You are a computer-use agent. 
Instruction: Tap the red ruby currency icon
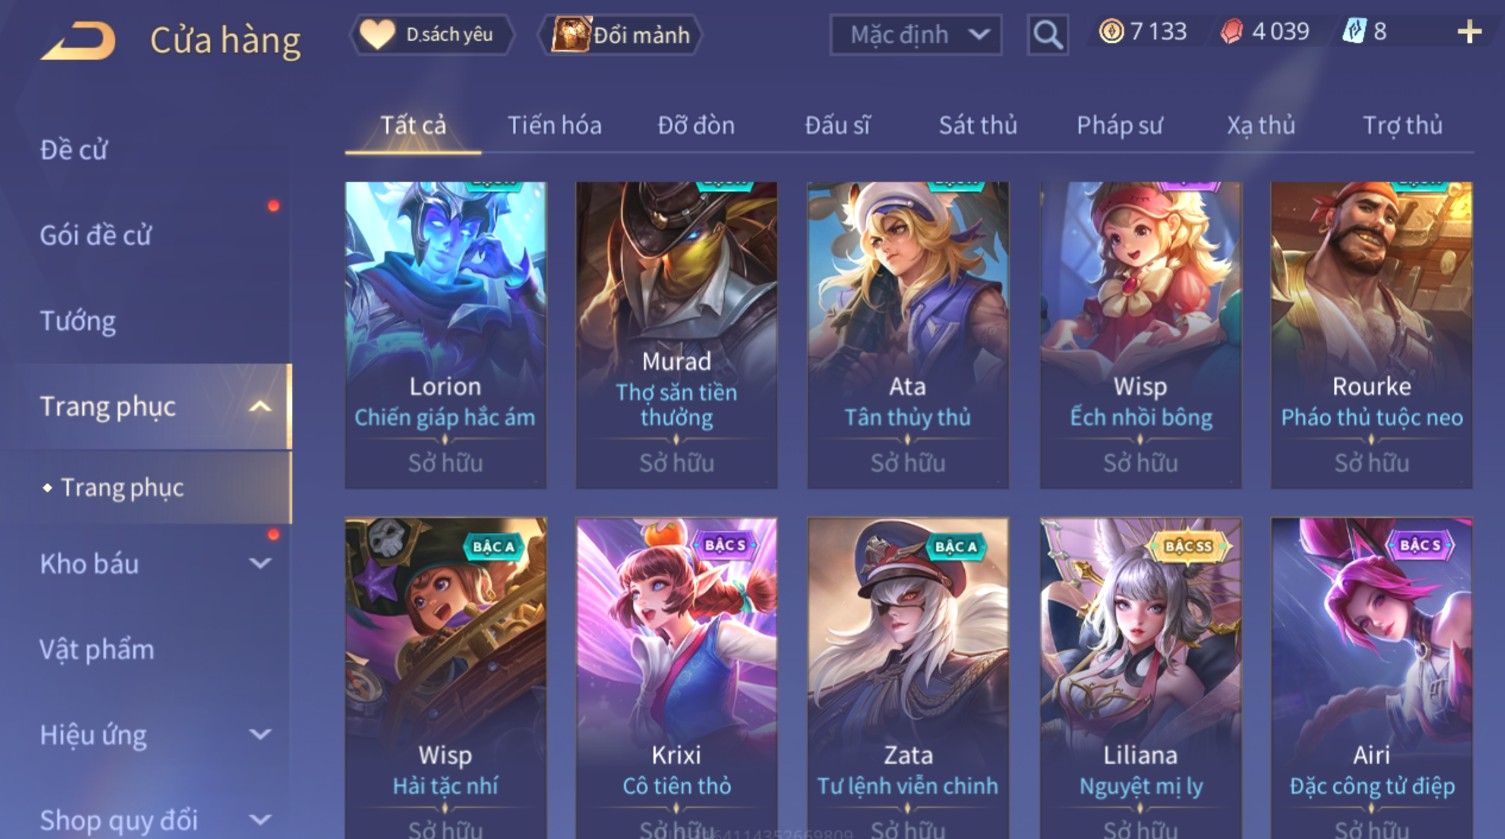[x=1232, y=32]
